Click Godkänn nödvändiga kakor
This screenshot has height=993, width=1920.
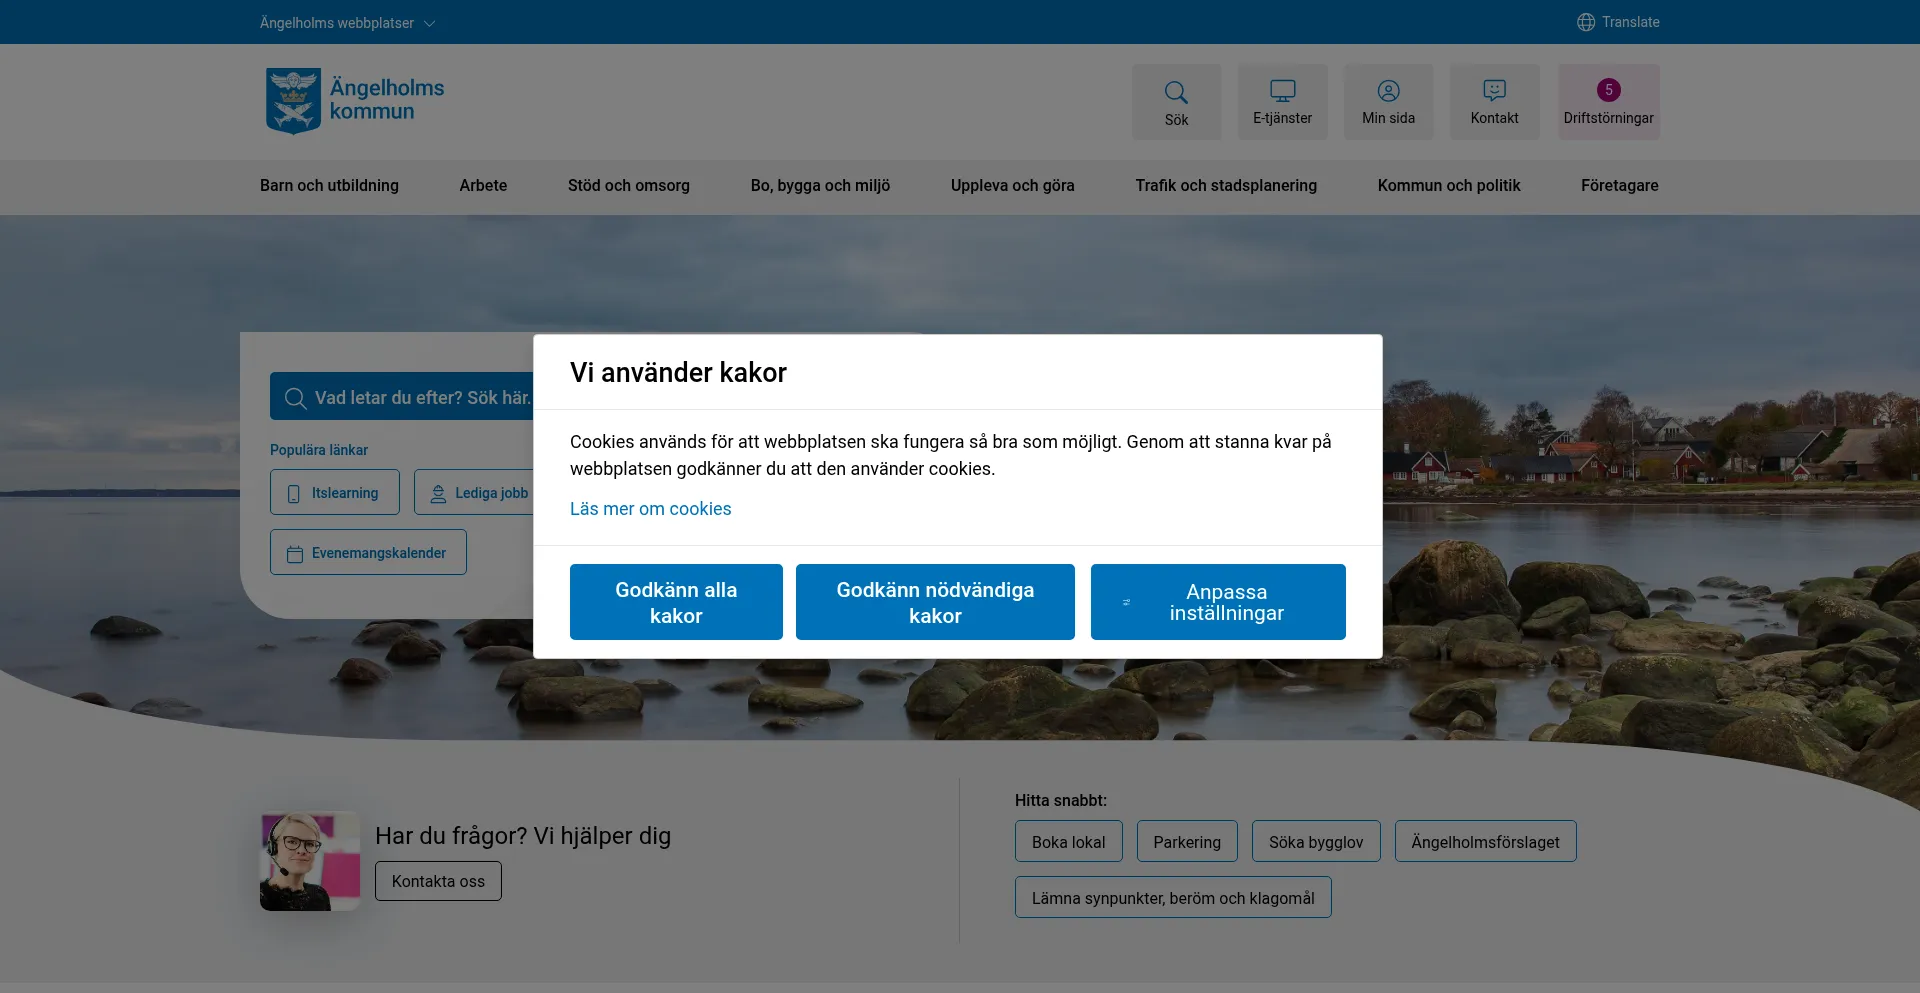pyautogui.click(x=934, y=602)
